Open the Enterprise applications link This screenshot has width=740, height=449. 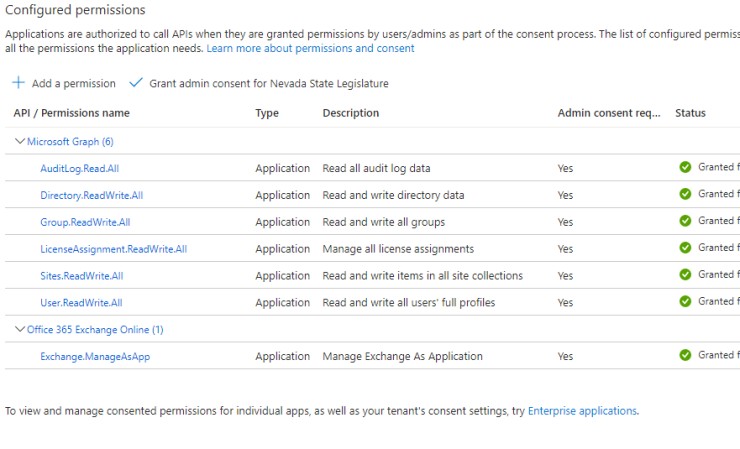[582, 411]
